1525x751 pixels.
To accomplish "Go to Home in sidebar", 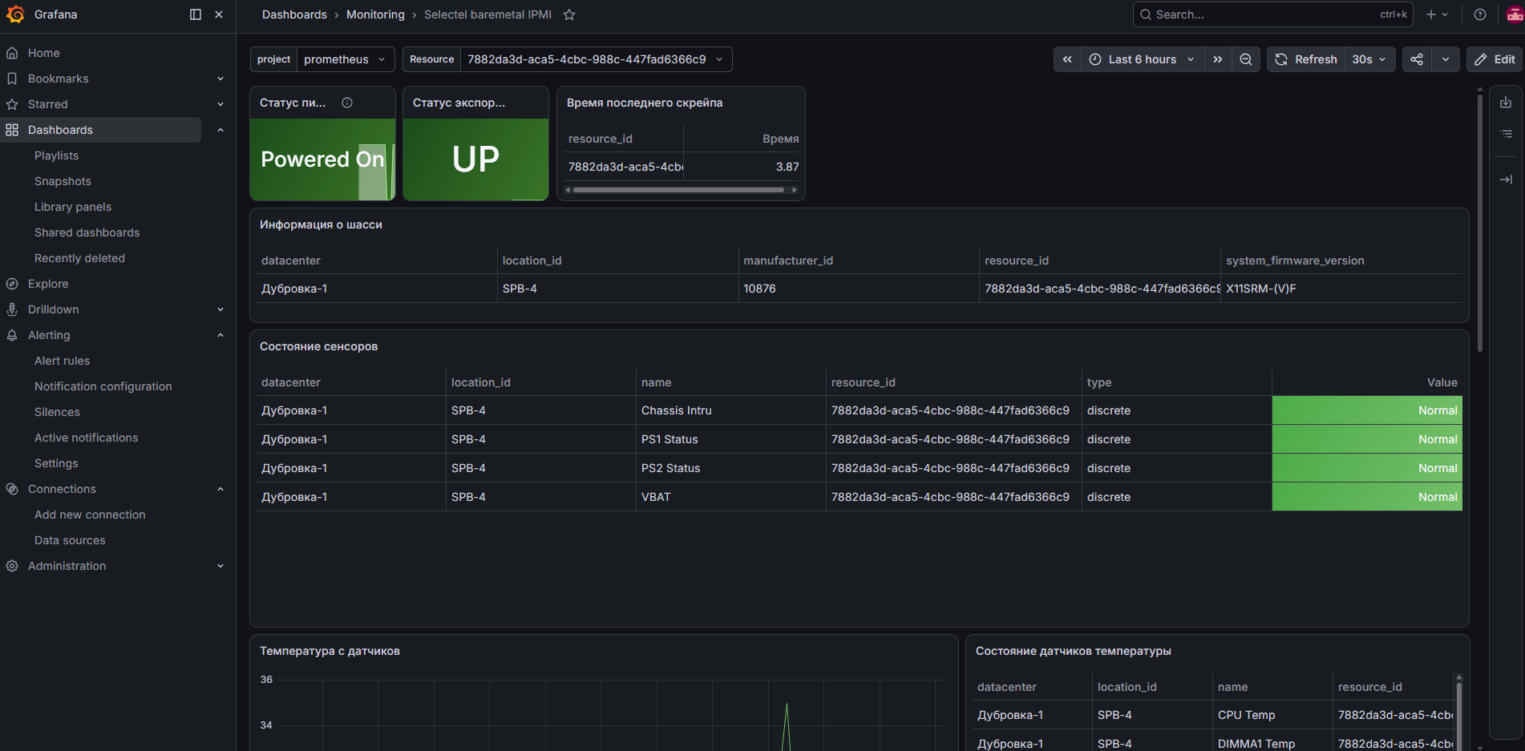I will (44, 53).
